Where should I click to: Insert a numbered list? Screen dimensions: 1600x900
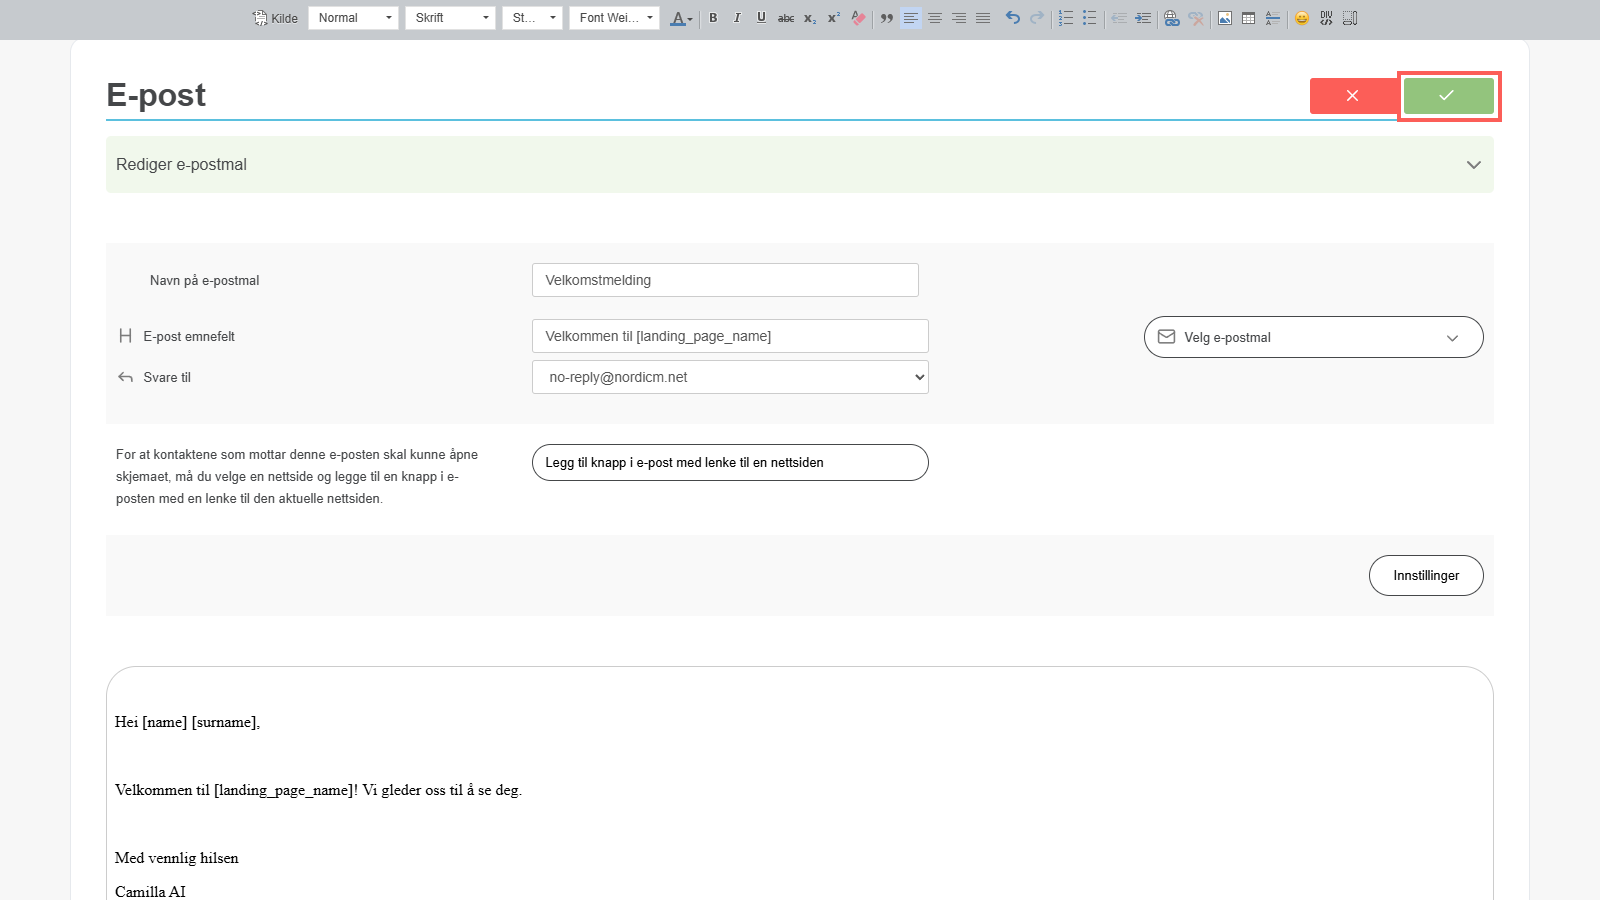tap(1066, 18)
